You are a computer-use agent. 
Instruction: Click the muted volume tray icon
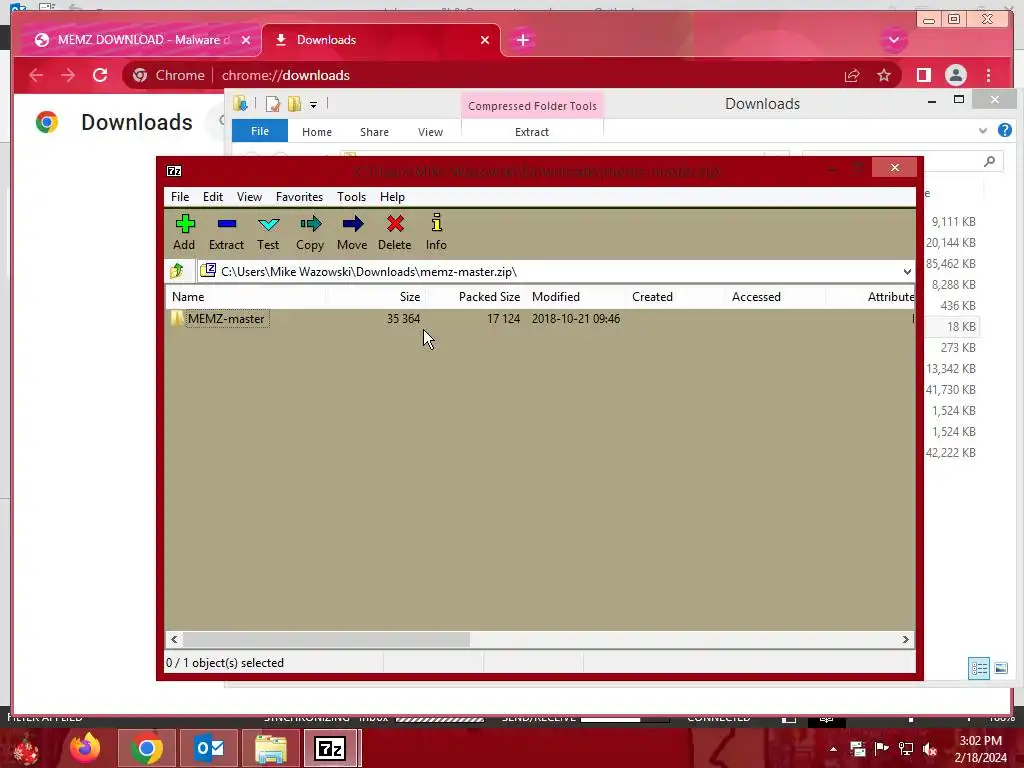pos(930,749)
